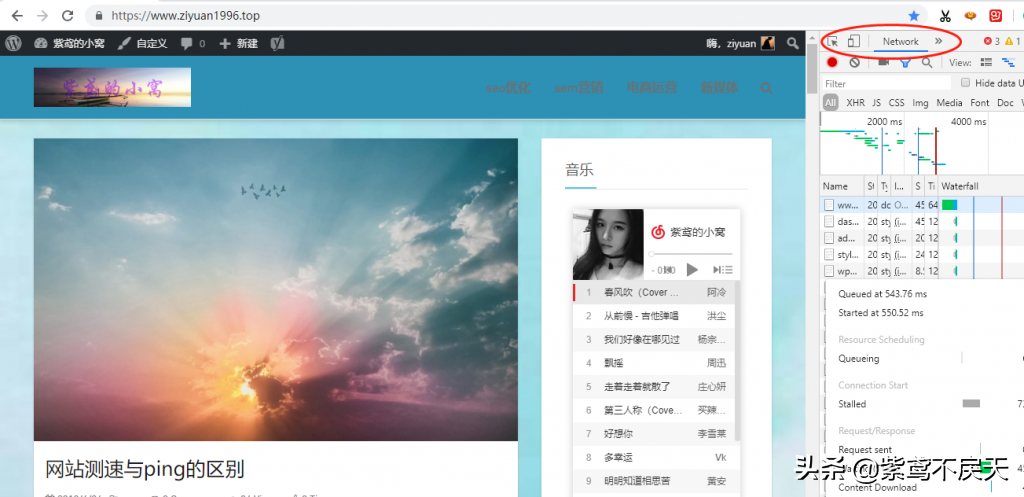Filter requests by All
Screen dimensions: 1024x497
pos(830,103)
